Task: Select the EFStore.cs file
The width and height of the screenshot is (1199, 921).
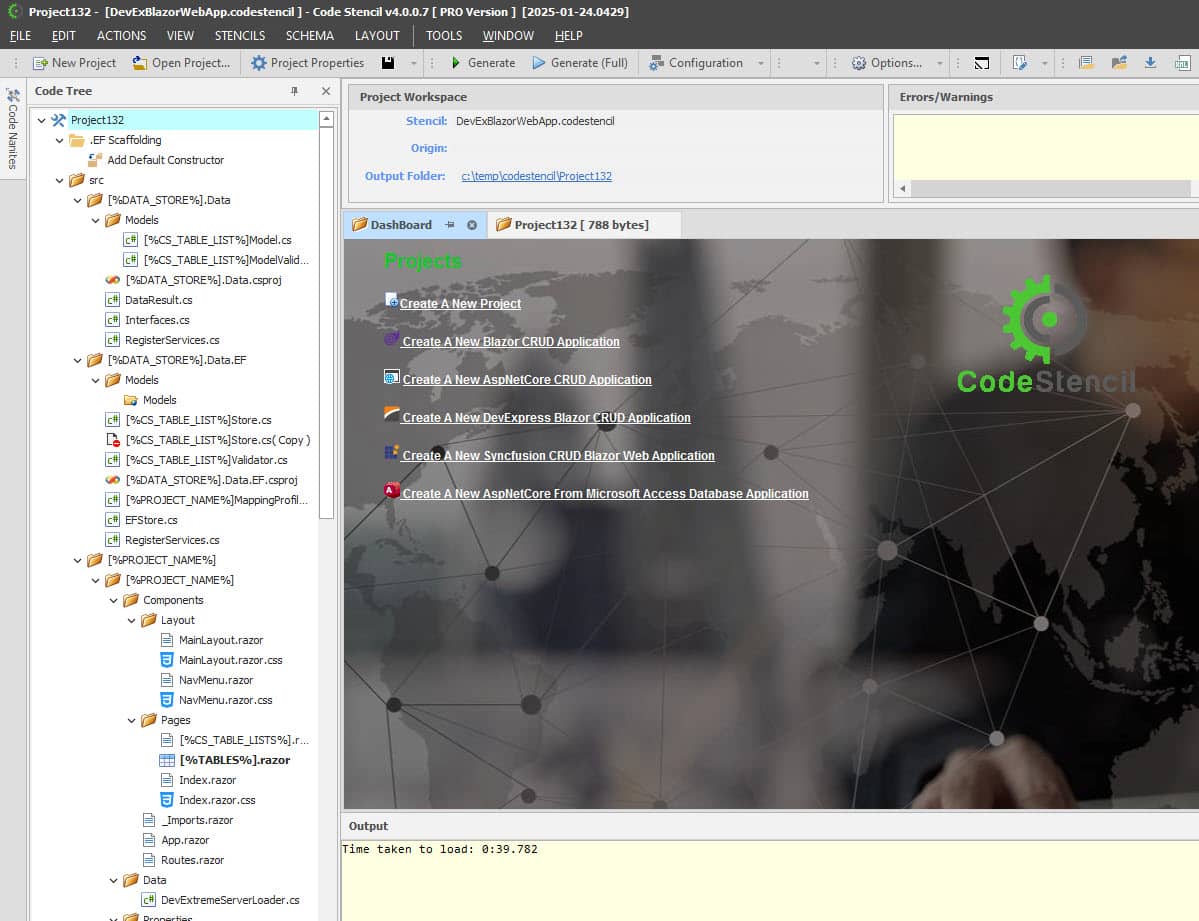Action: [x=151, y=520]
